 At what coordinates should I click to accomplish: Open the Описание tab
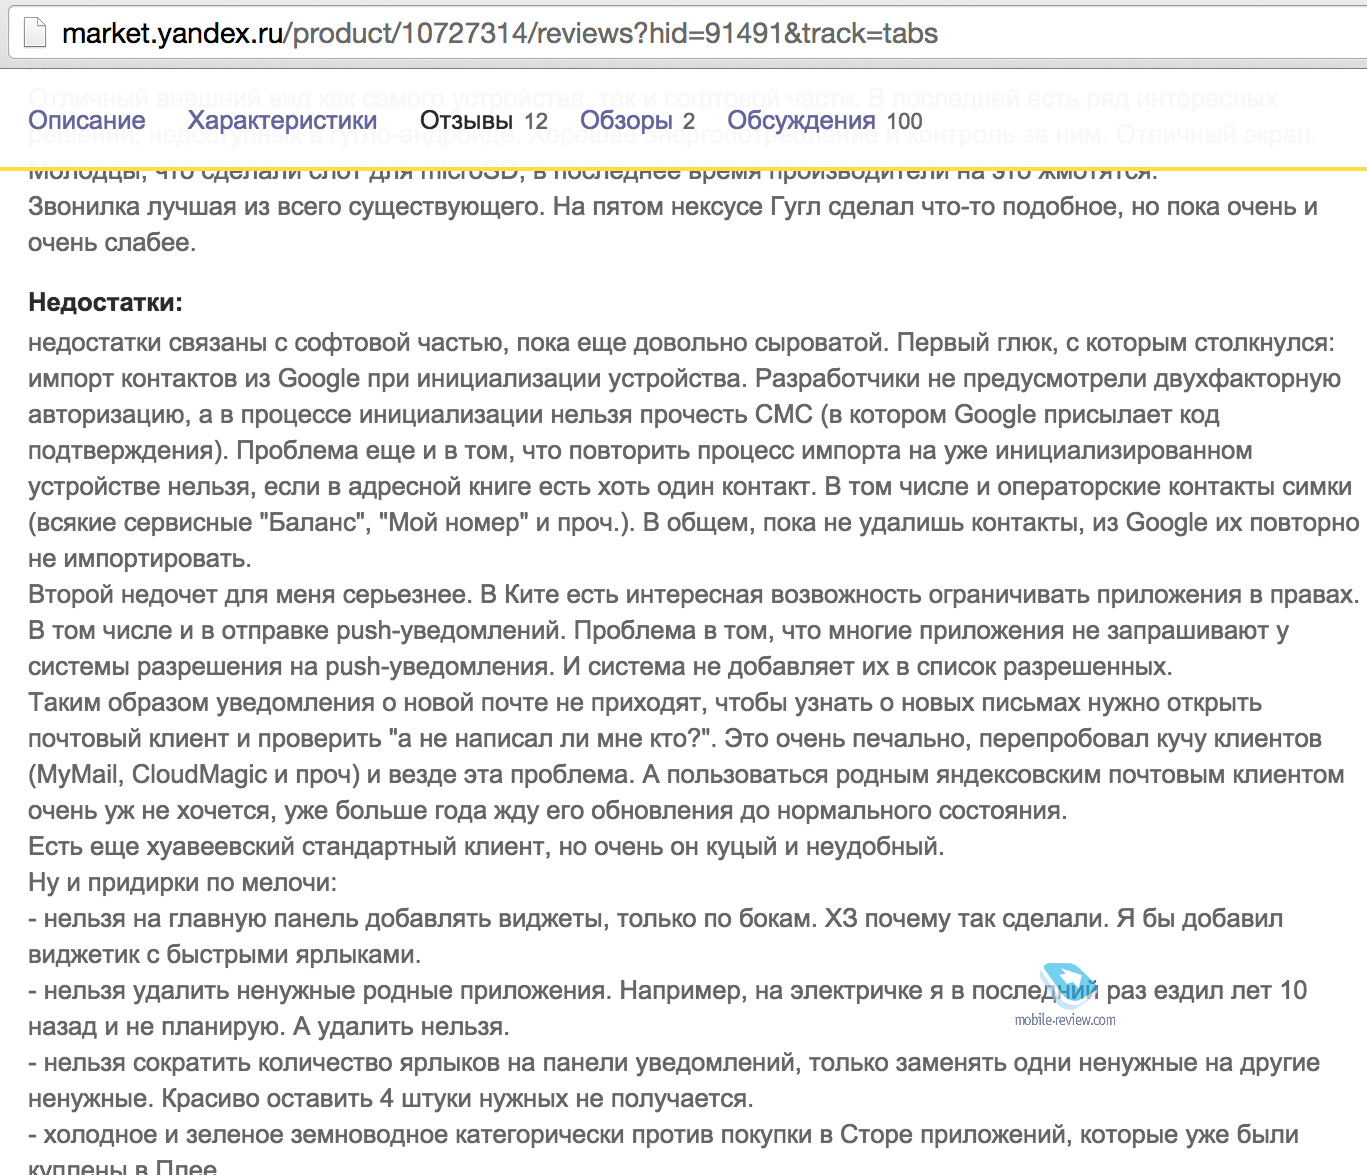87,120
